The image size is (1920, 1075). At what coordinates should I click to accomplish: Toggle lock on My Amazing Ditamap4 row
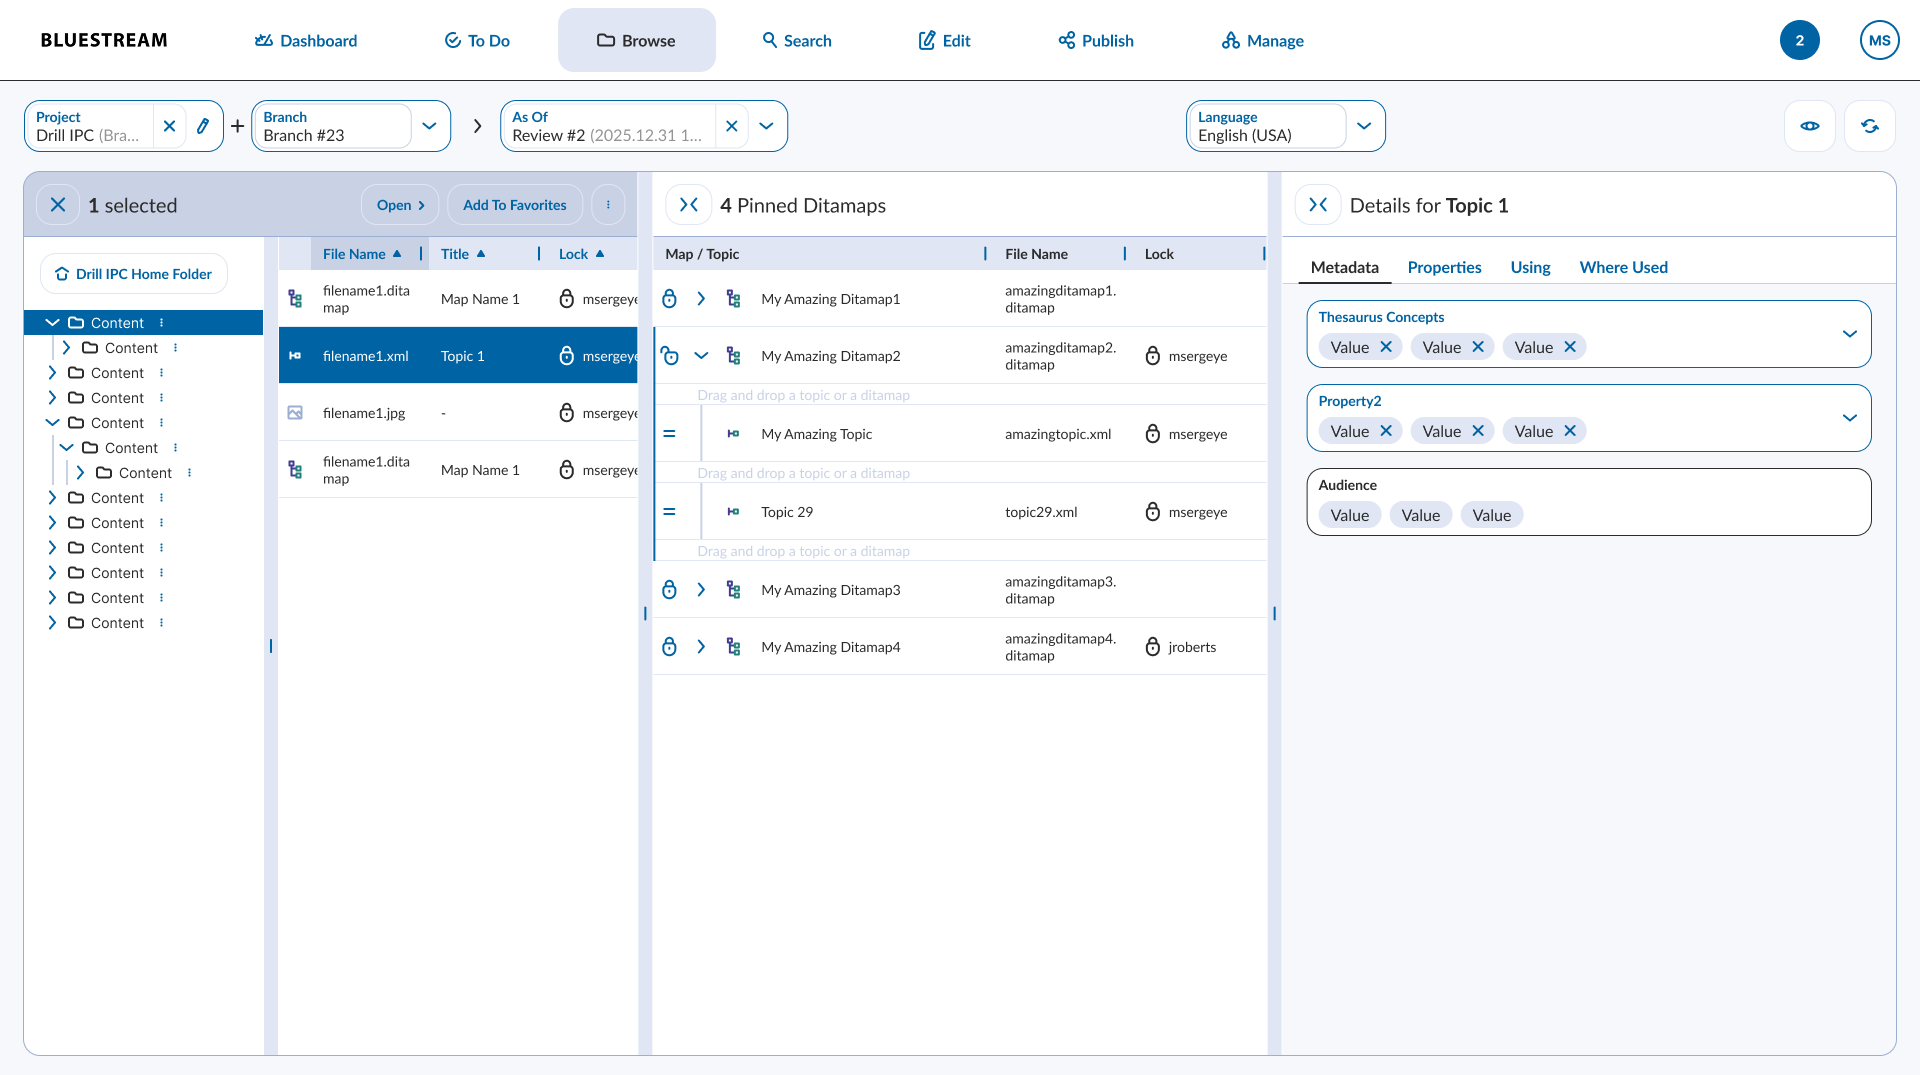pyautogui.click(x=670, y=647)
